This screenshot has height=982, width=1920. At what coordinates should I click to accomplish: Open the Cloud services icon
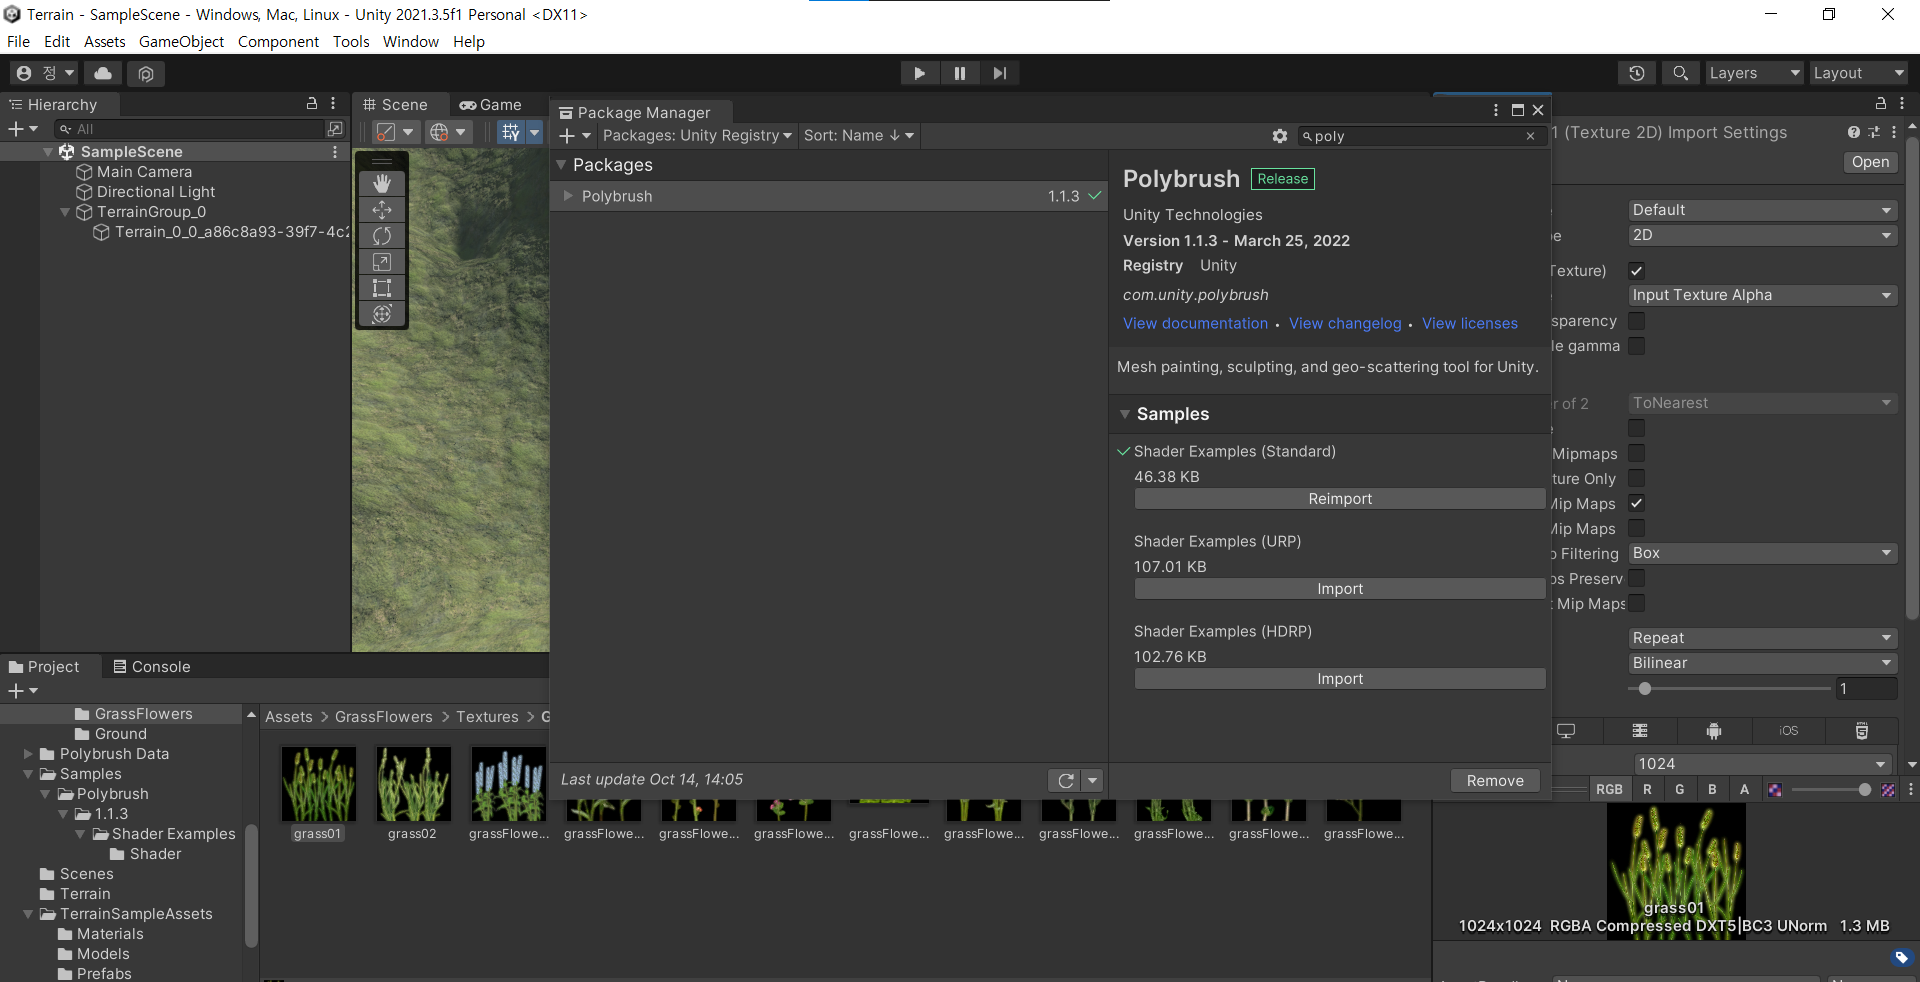coord(103,73)
